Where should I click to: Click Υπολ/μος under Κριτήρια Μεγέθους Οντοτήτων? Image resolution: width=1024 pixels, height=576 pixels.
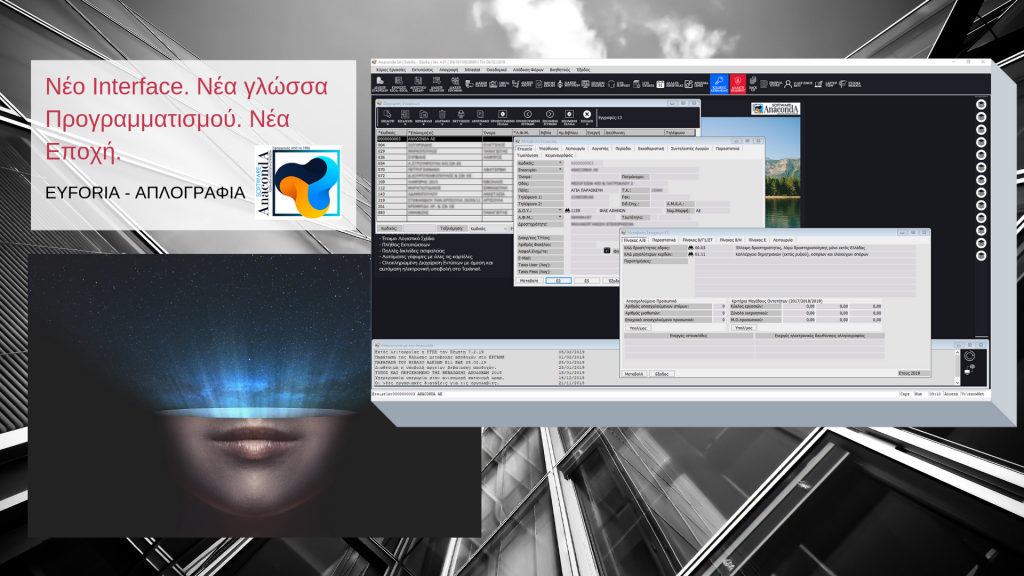(744, 328)
